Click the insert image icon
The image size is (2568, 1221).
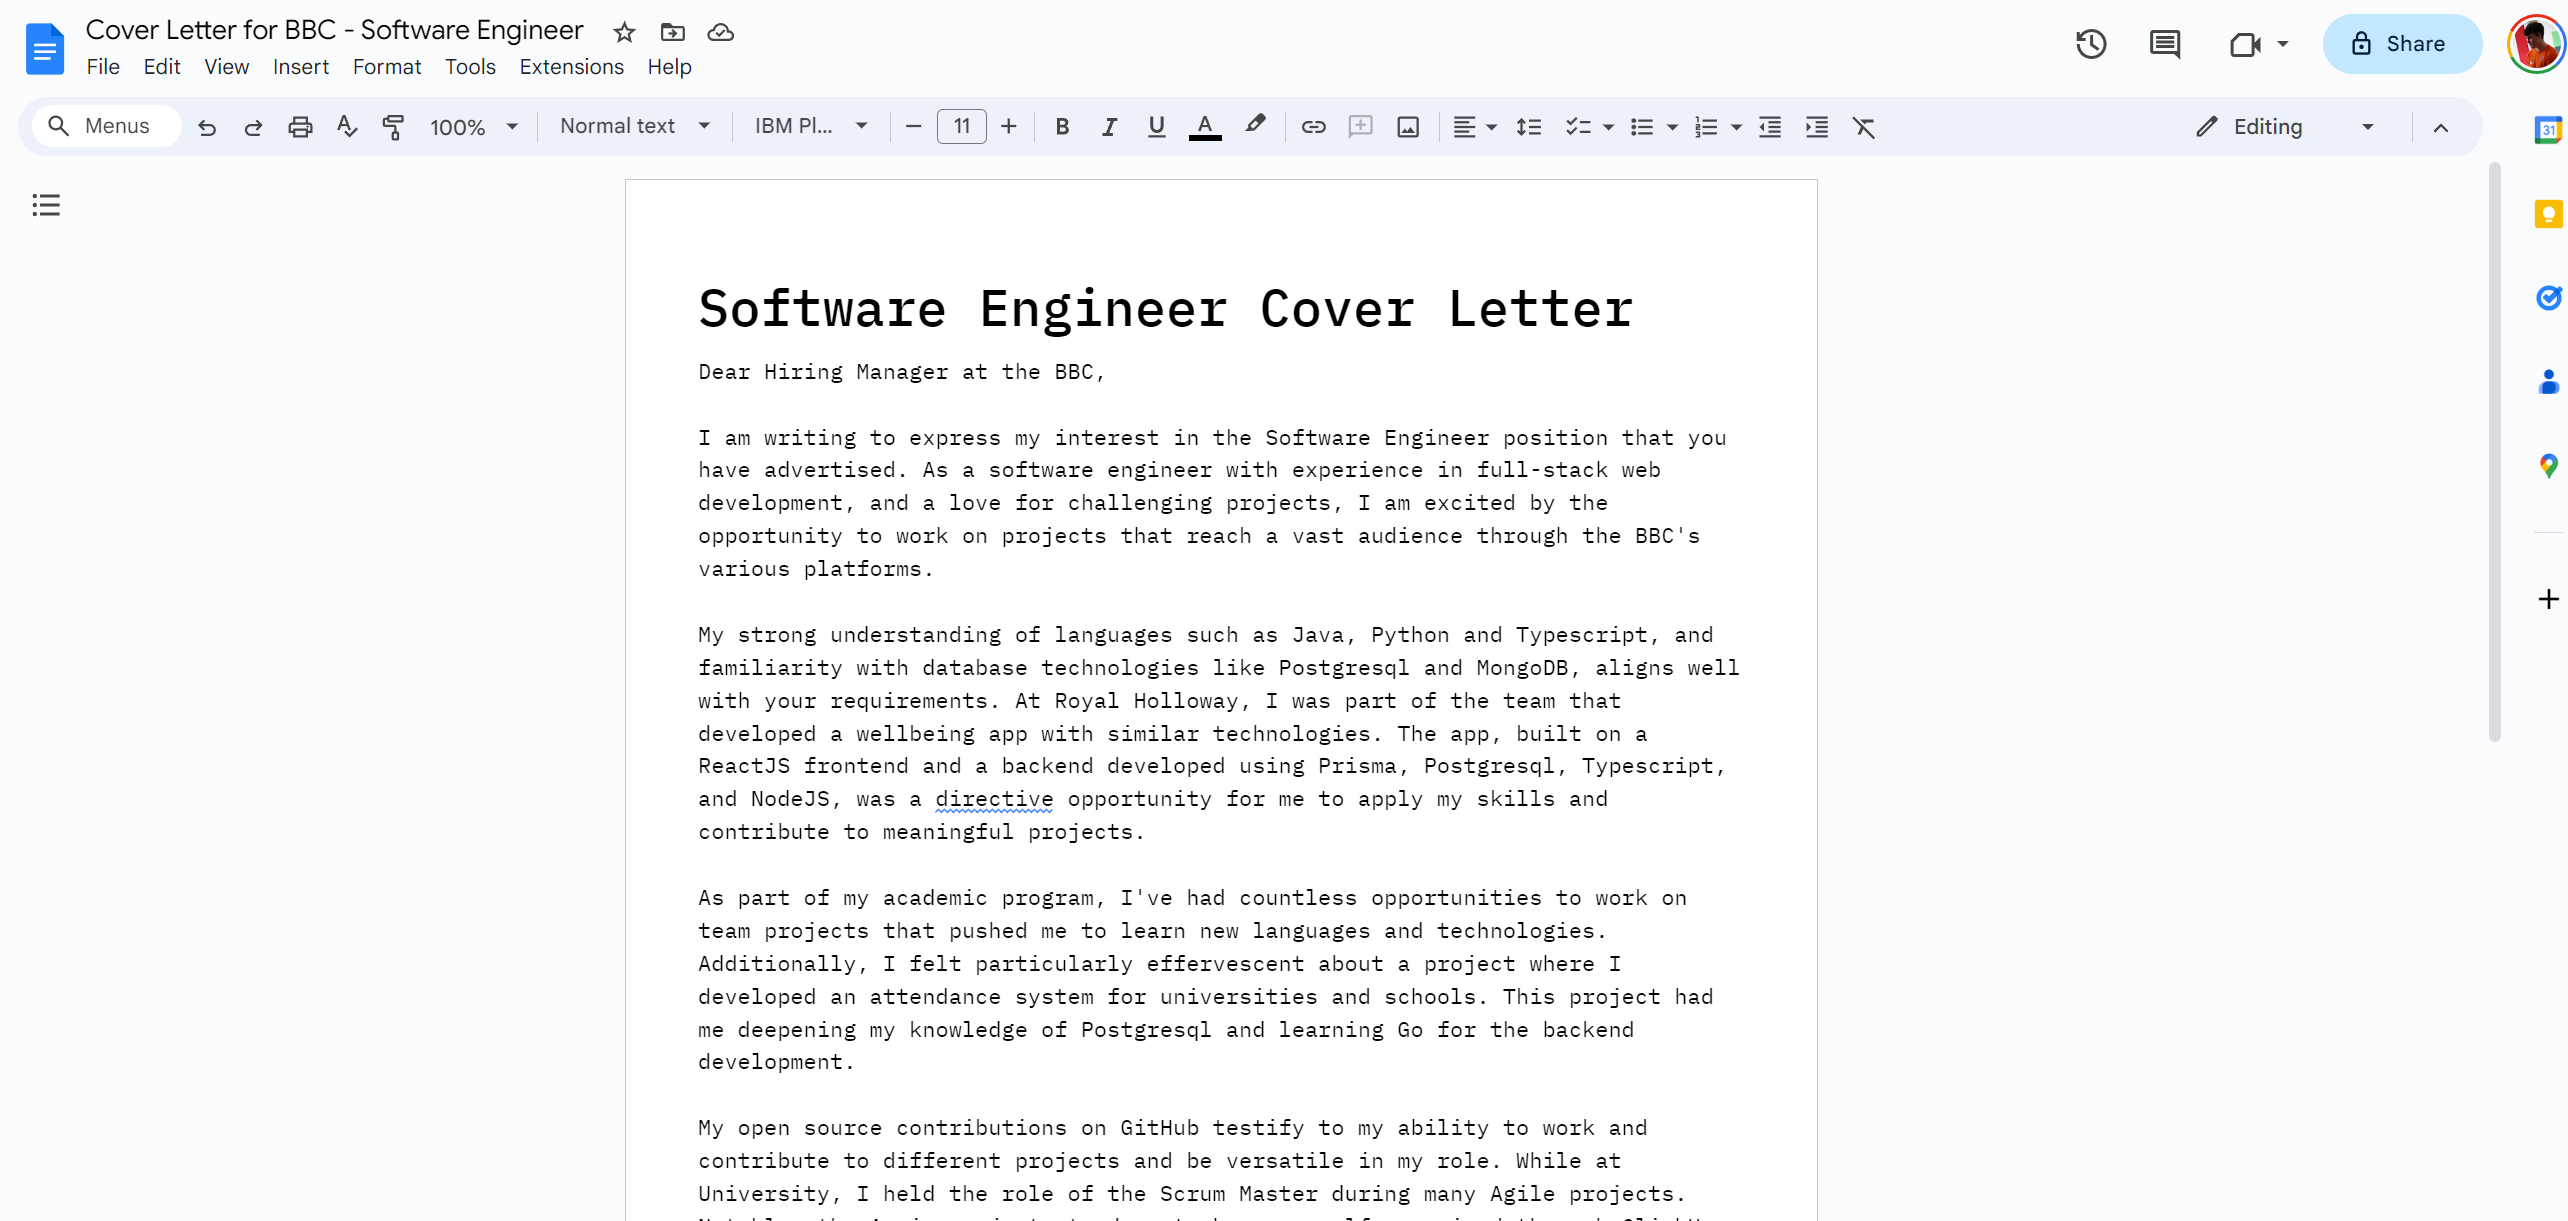pyautogui.click(x=1407, y=127)
